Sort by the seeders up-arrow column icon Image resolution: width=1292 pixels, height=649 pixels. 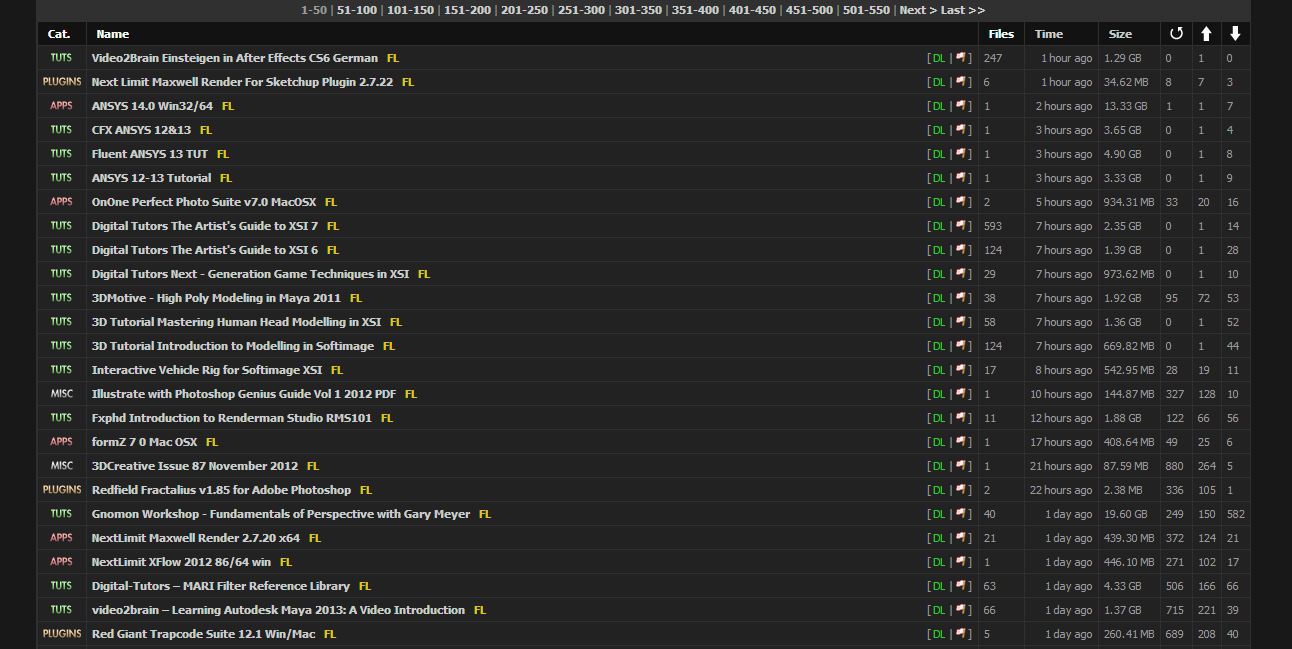pos(1206,34)
